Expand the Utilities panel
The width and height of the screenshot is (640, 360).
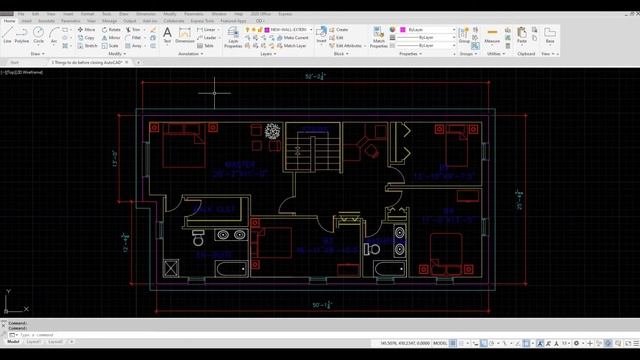(496, 54)
